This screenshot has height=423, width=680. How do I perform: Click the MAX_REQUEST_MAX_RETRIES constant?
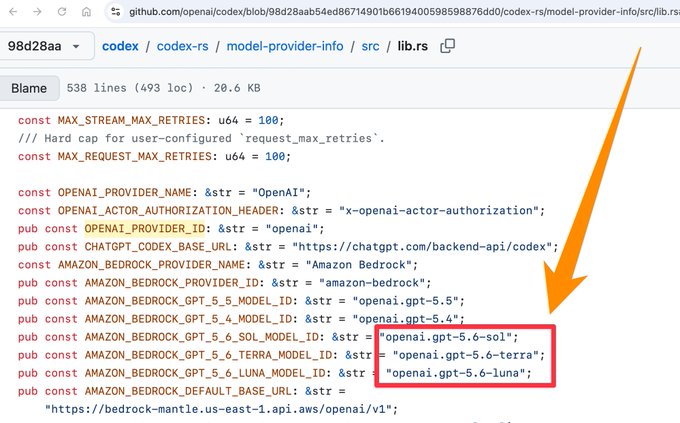135,156
